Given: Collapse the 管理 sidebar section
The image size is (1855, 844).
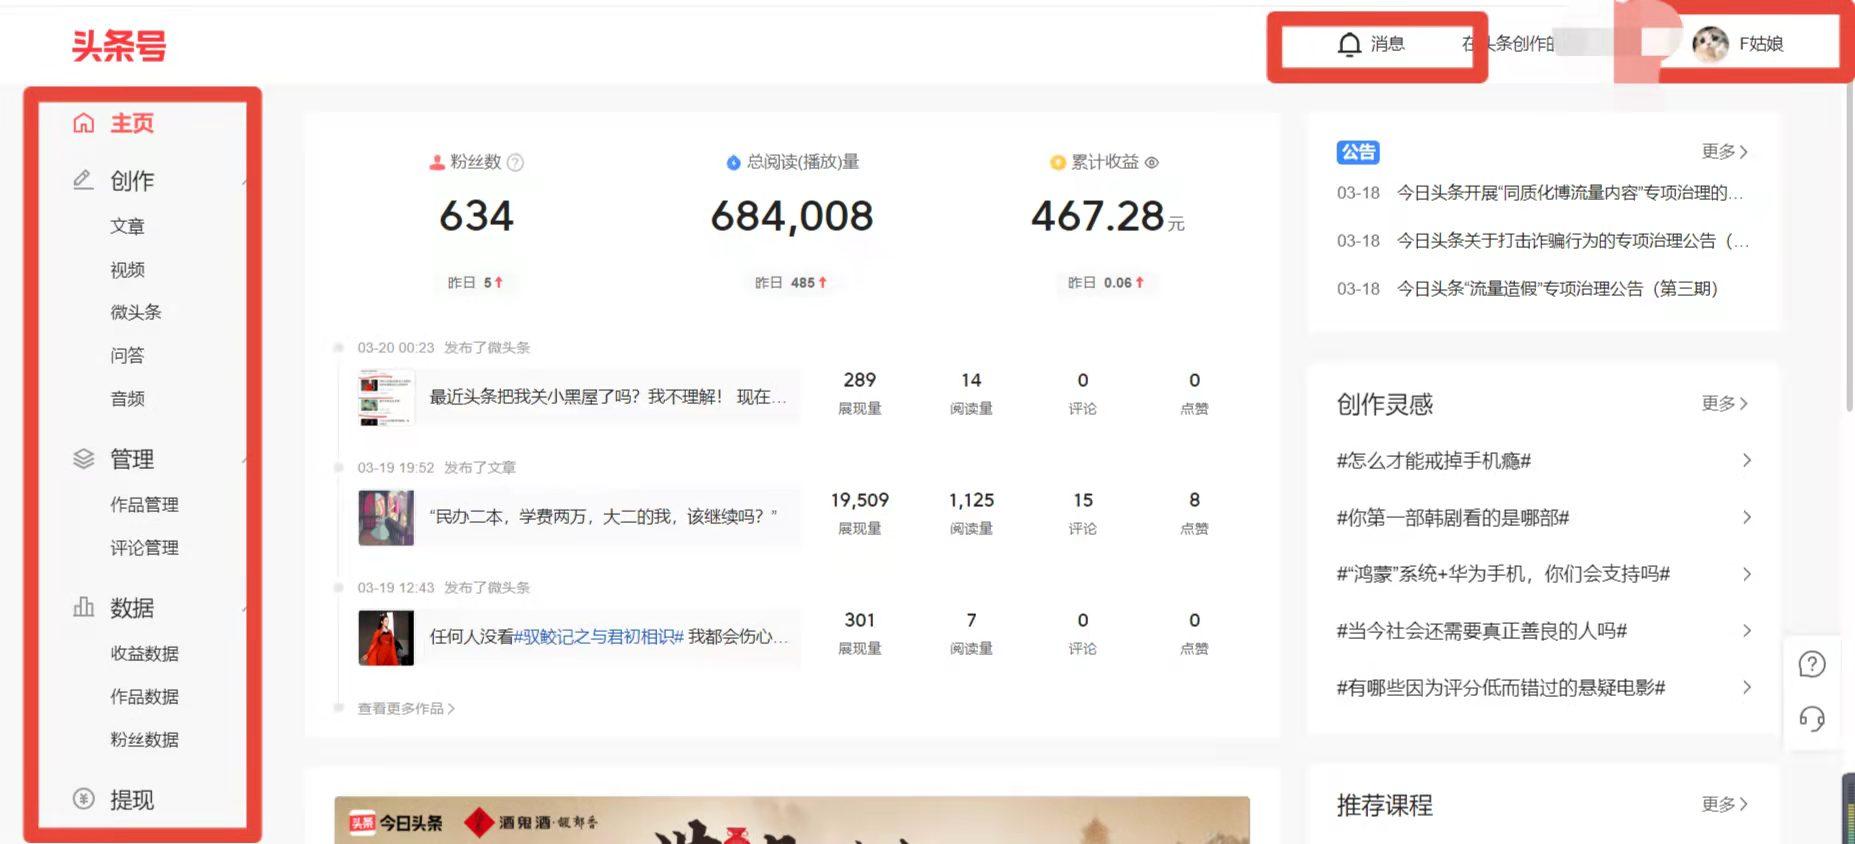Looking at the screenshot, I should 243,460.
